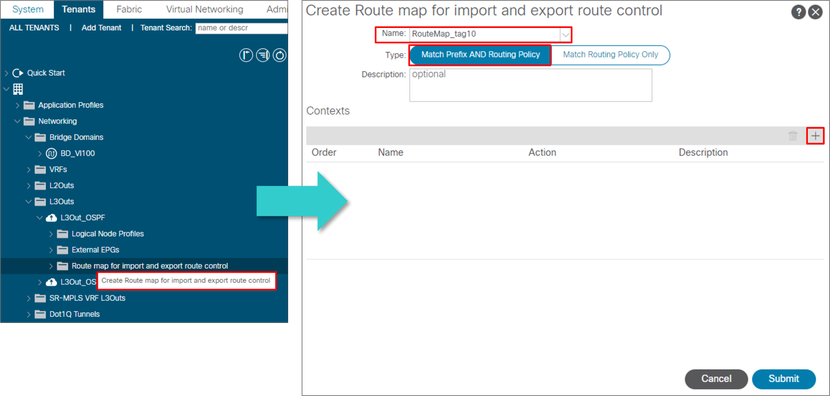Click the Submit button
The image size is (830, 396).
tap(783, 379)
